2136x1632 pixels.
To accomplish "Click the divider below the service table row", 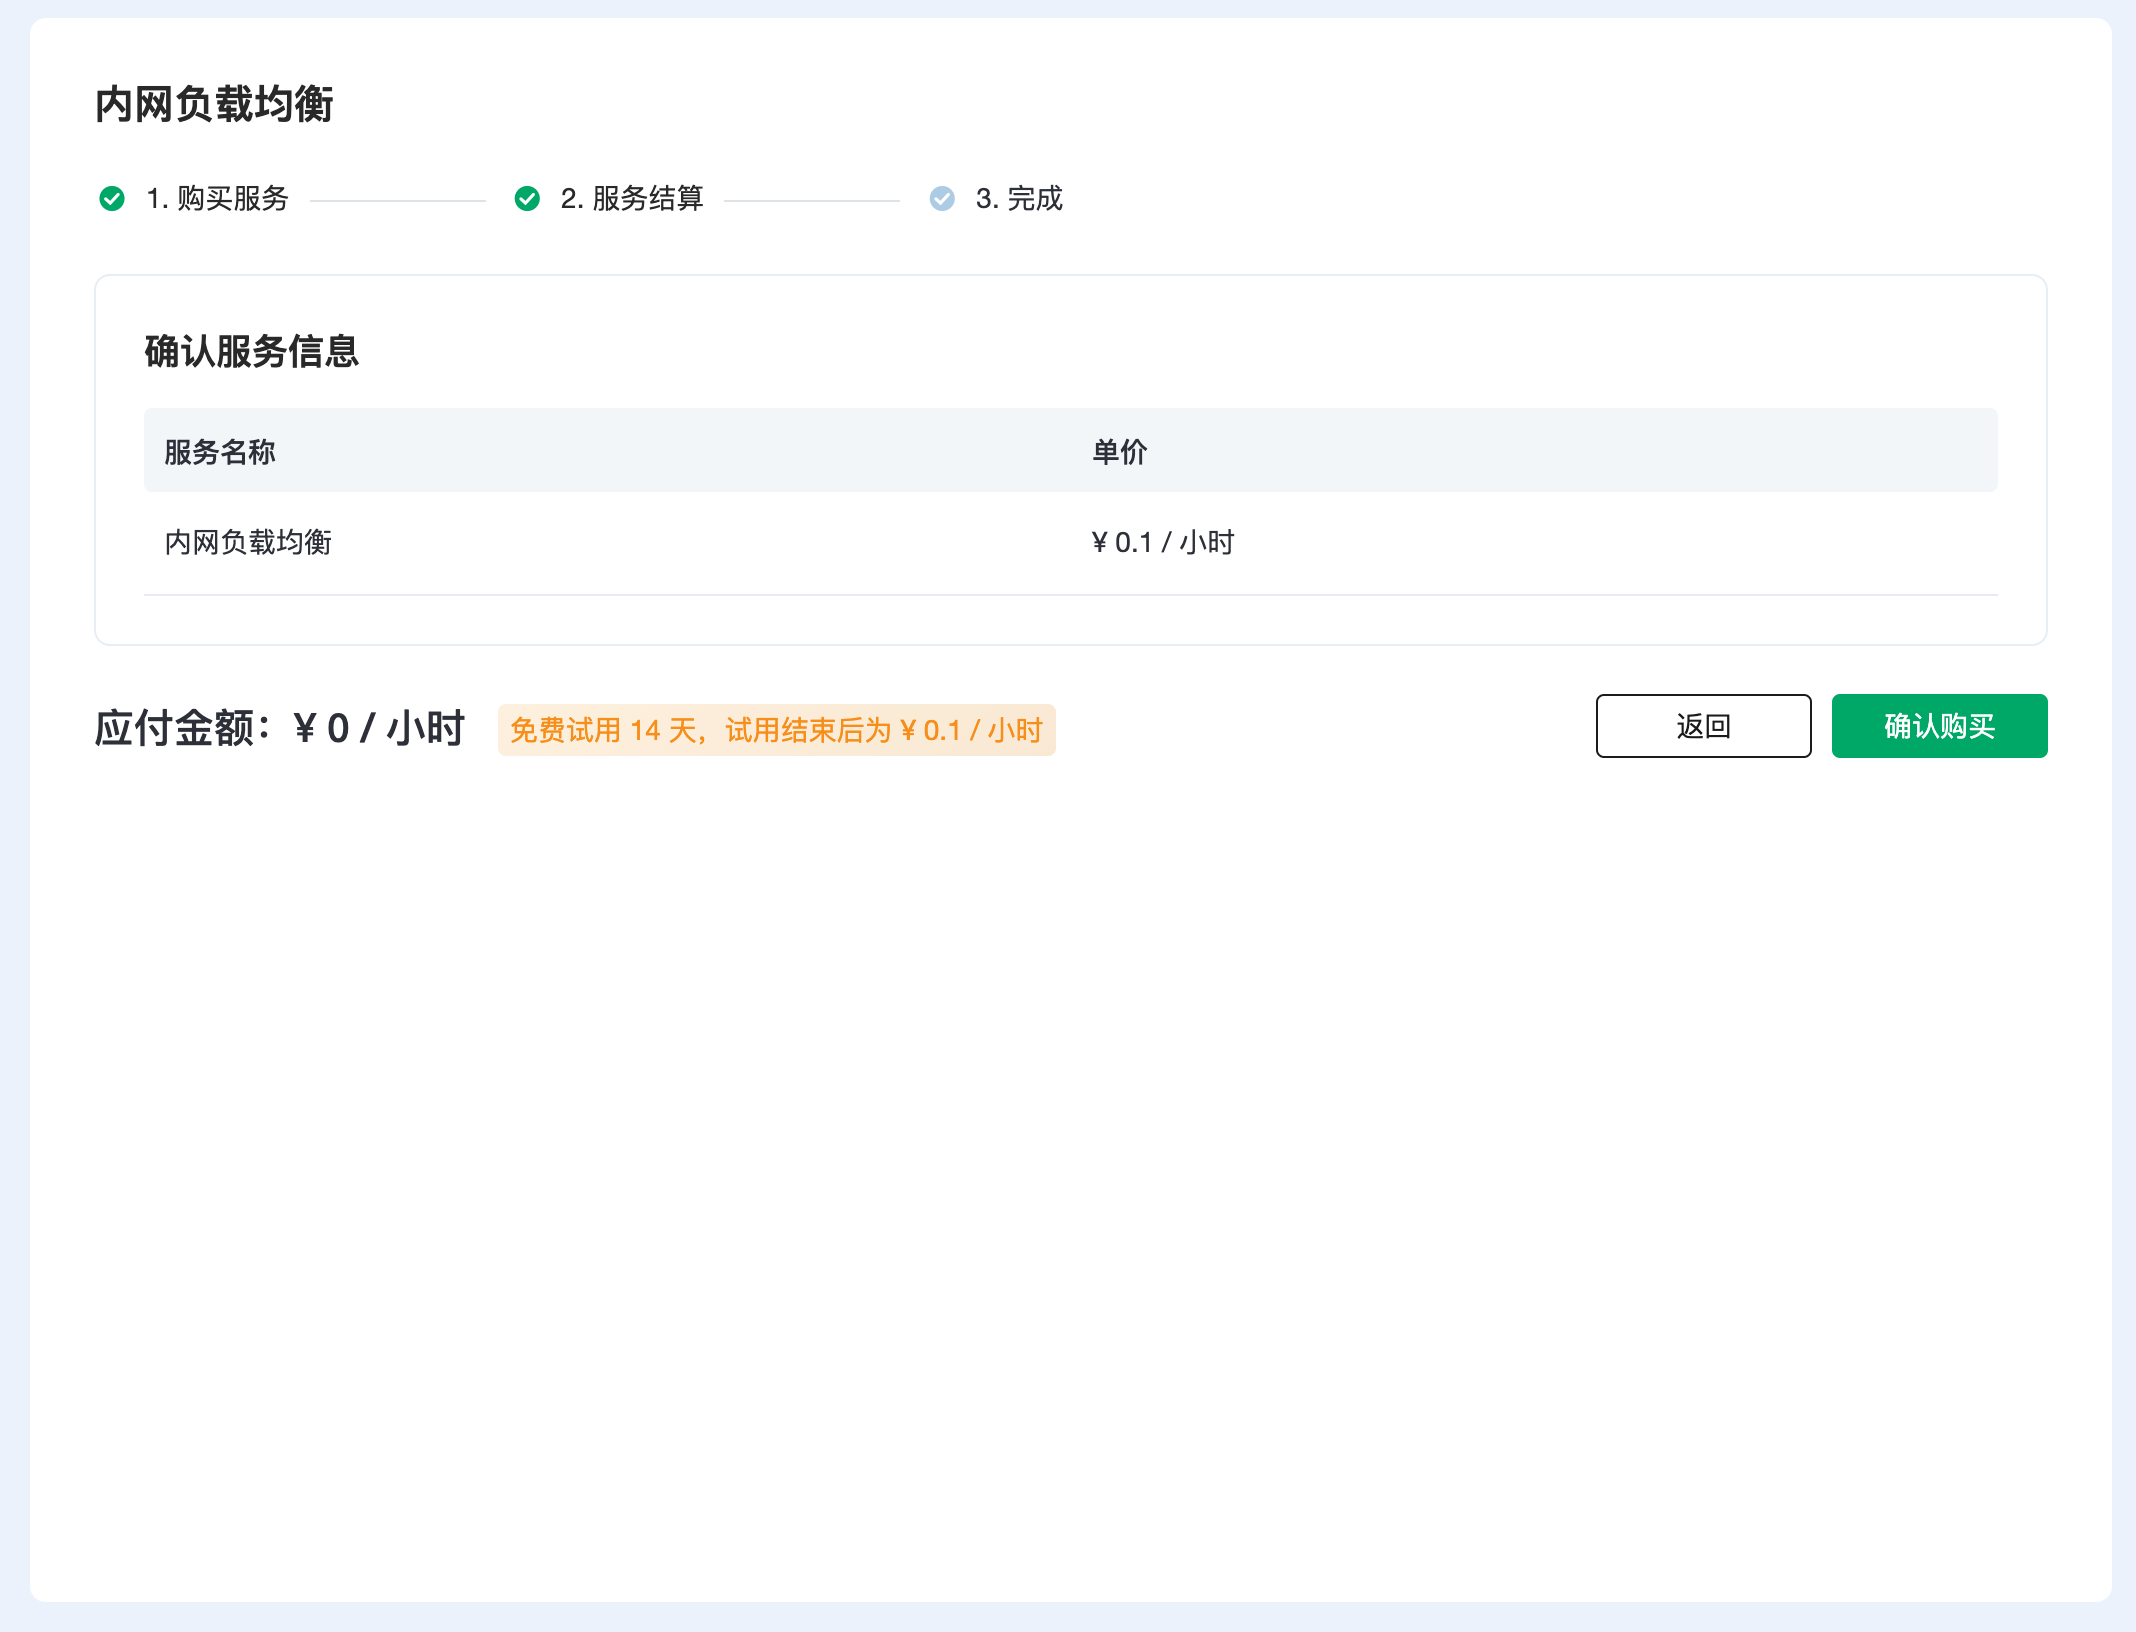I will point(1070,595).
